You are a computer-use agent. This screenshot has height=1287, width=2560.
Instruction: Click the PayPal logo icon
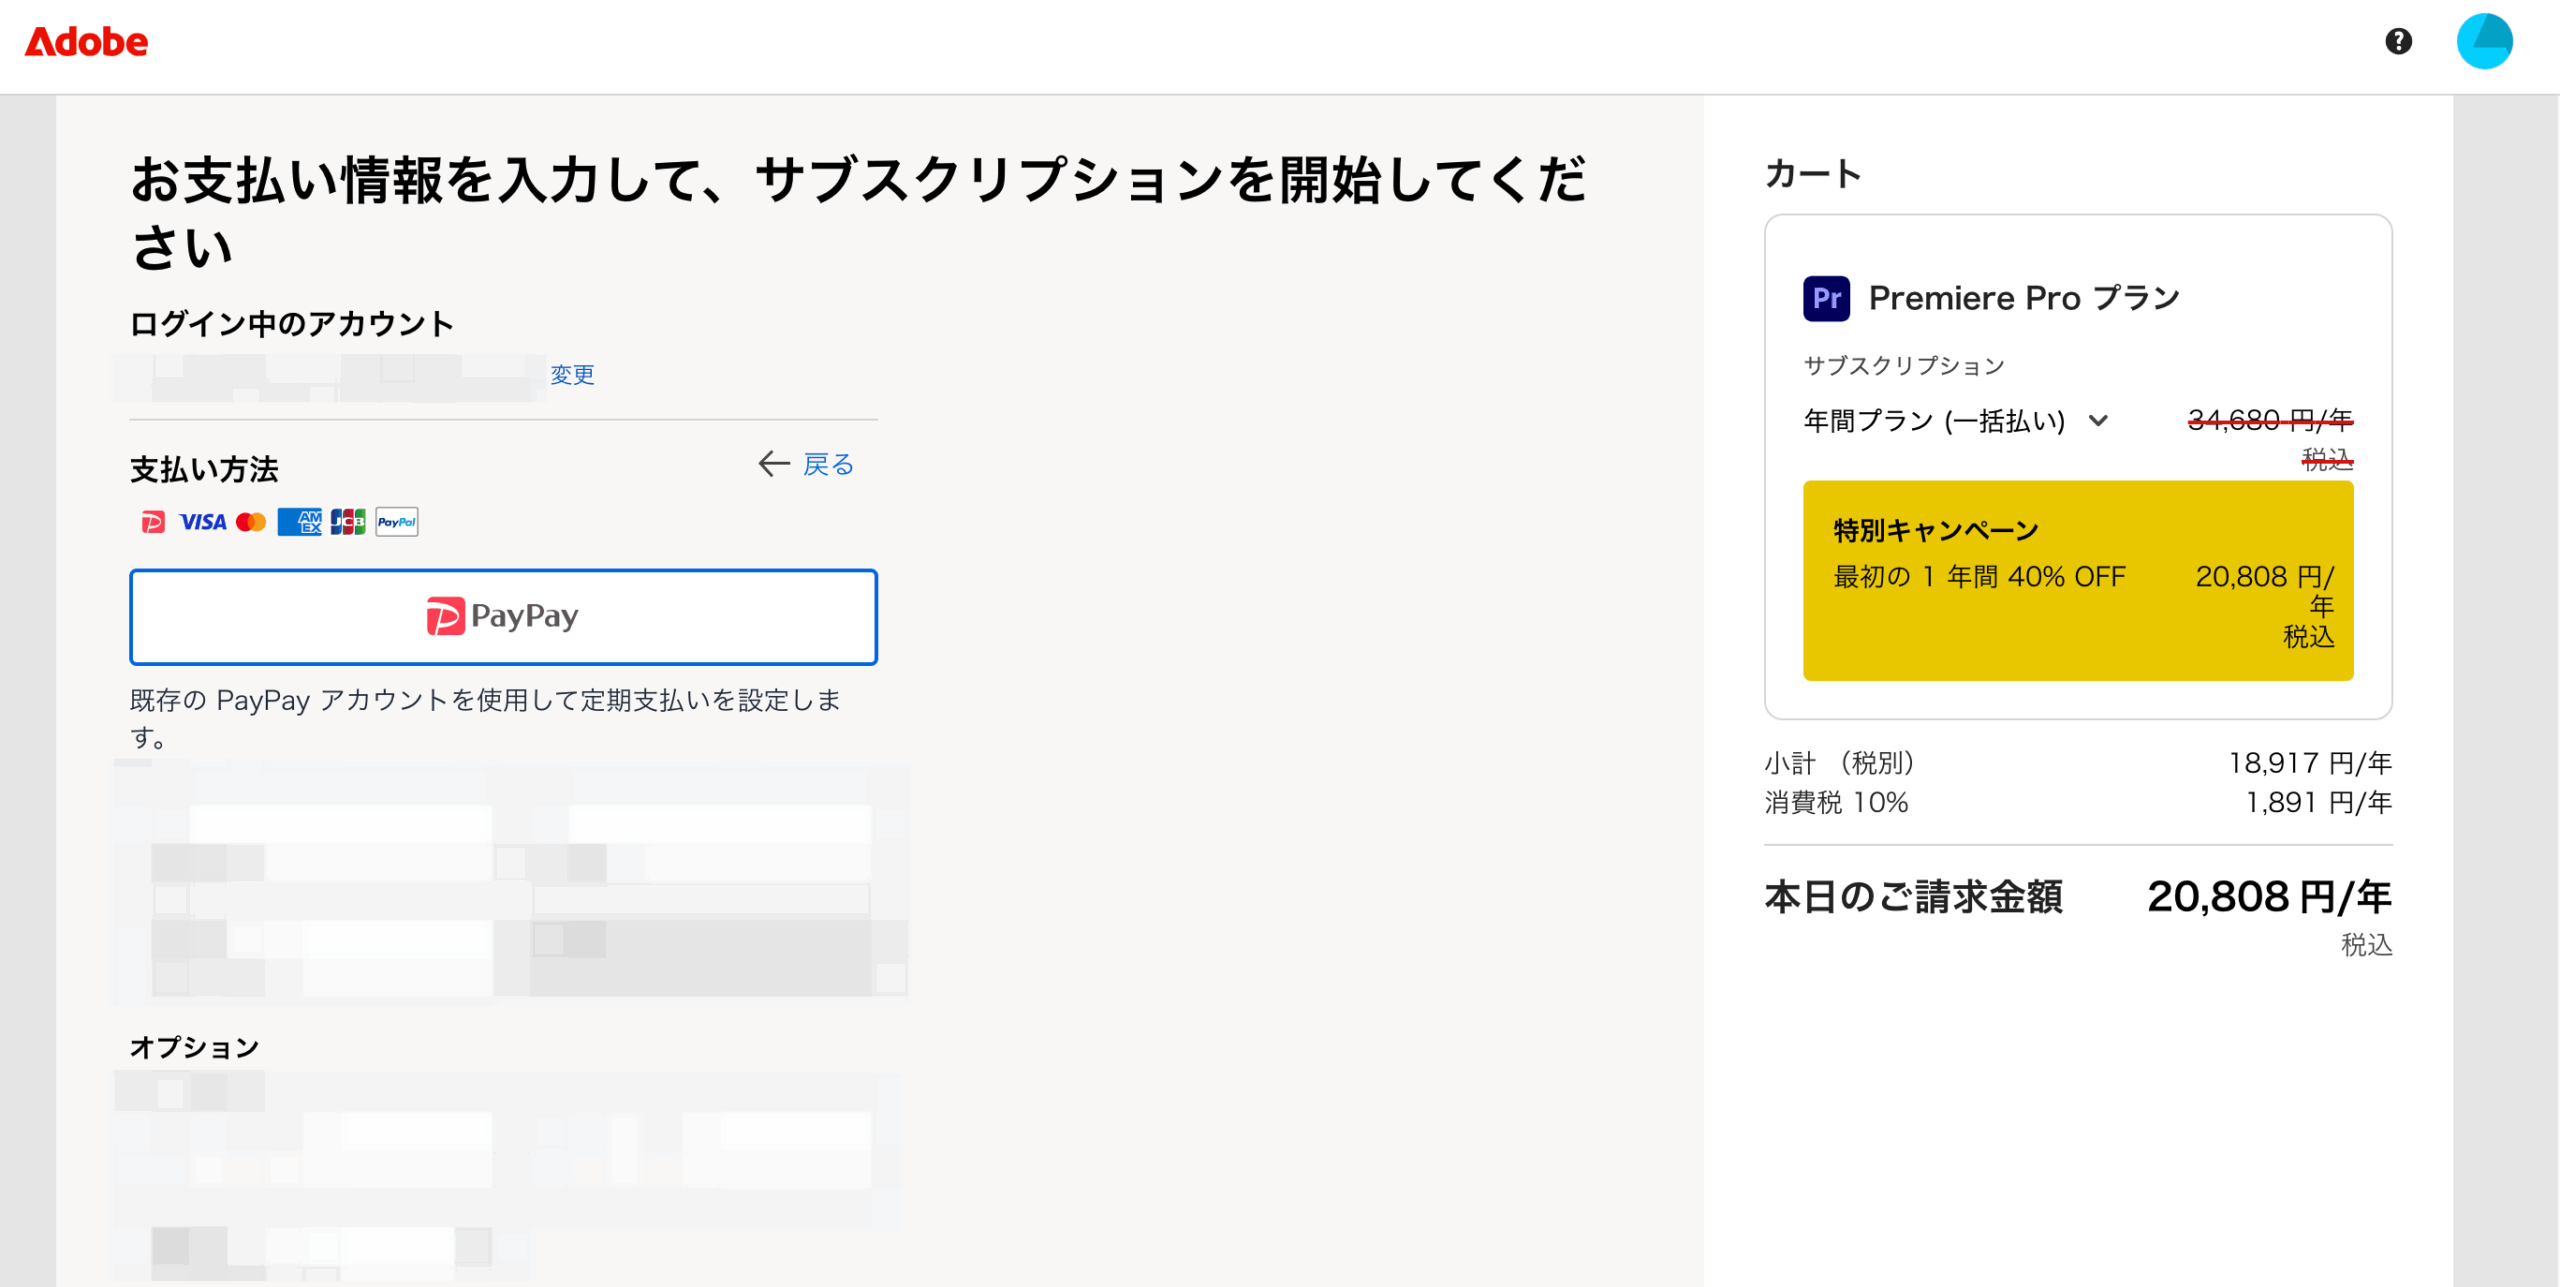point(397,522)
